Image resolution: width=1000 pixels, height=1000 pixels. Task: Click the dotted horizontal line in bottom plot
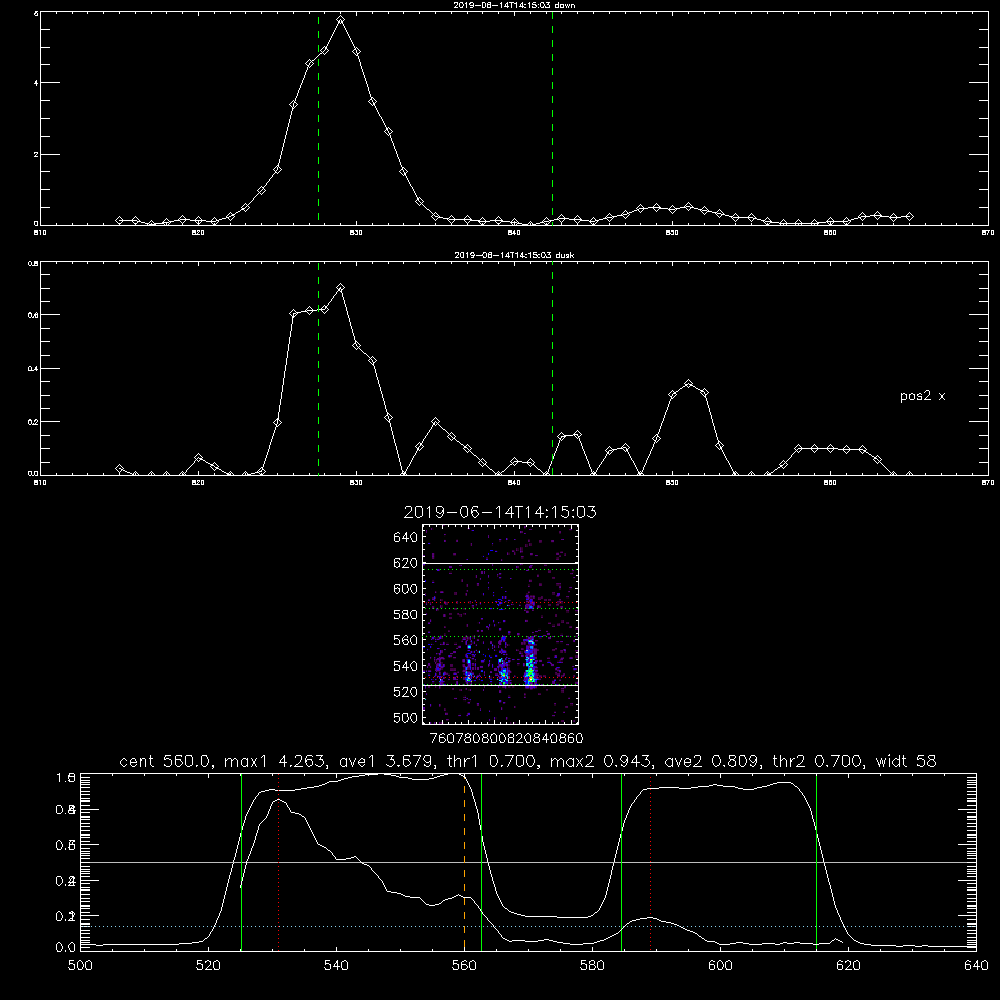click(528, 927)
